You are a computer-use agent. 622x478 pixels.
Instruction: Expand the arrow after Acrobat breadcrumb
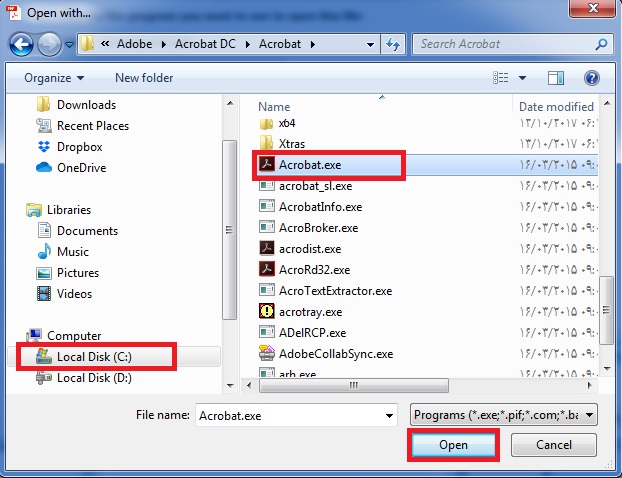point(313,44)
